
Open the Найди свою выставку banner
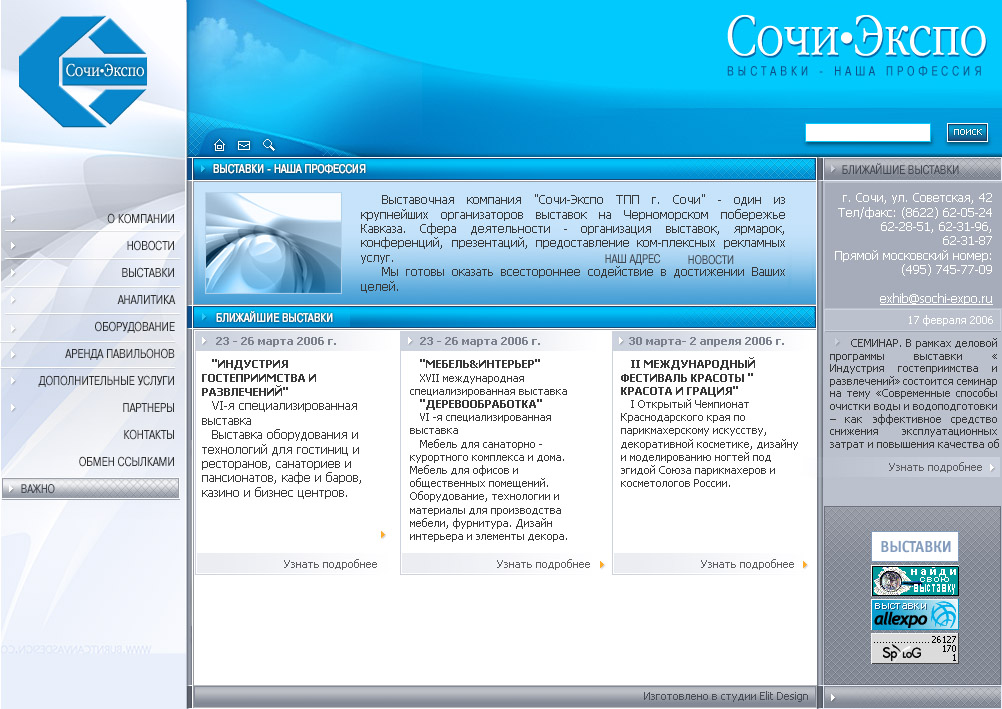click(915, 580)
